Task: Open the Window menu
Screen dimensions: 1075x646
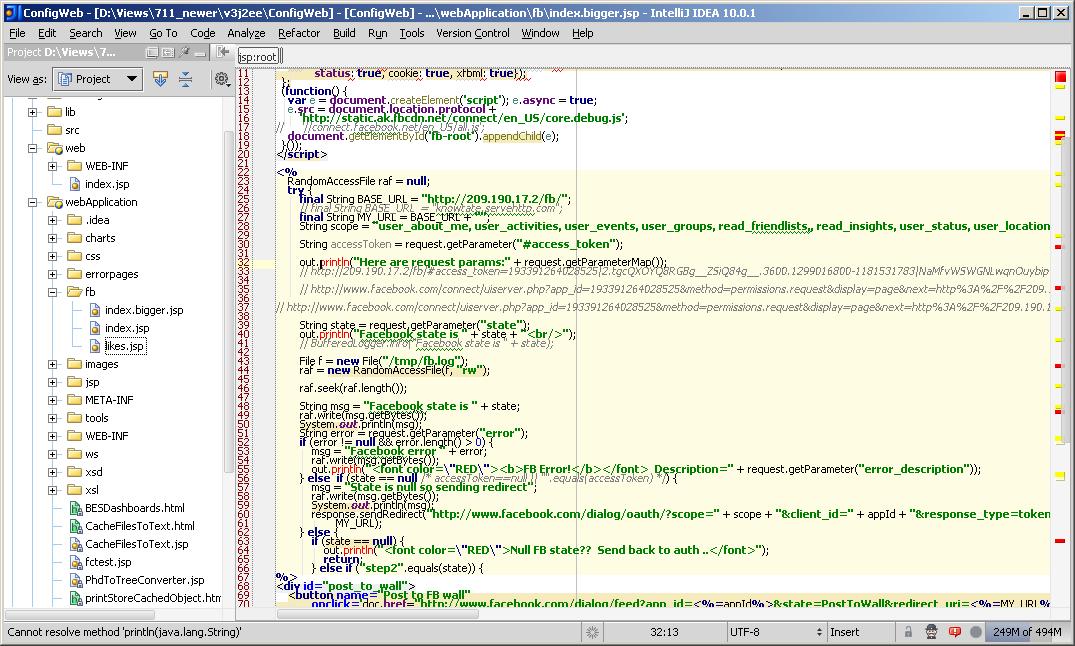Action: (540, 33)
